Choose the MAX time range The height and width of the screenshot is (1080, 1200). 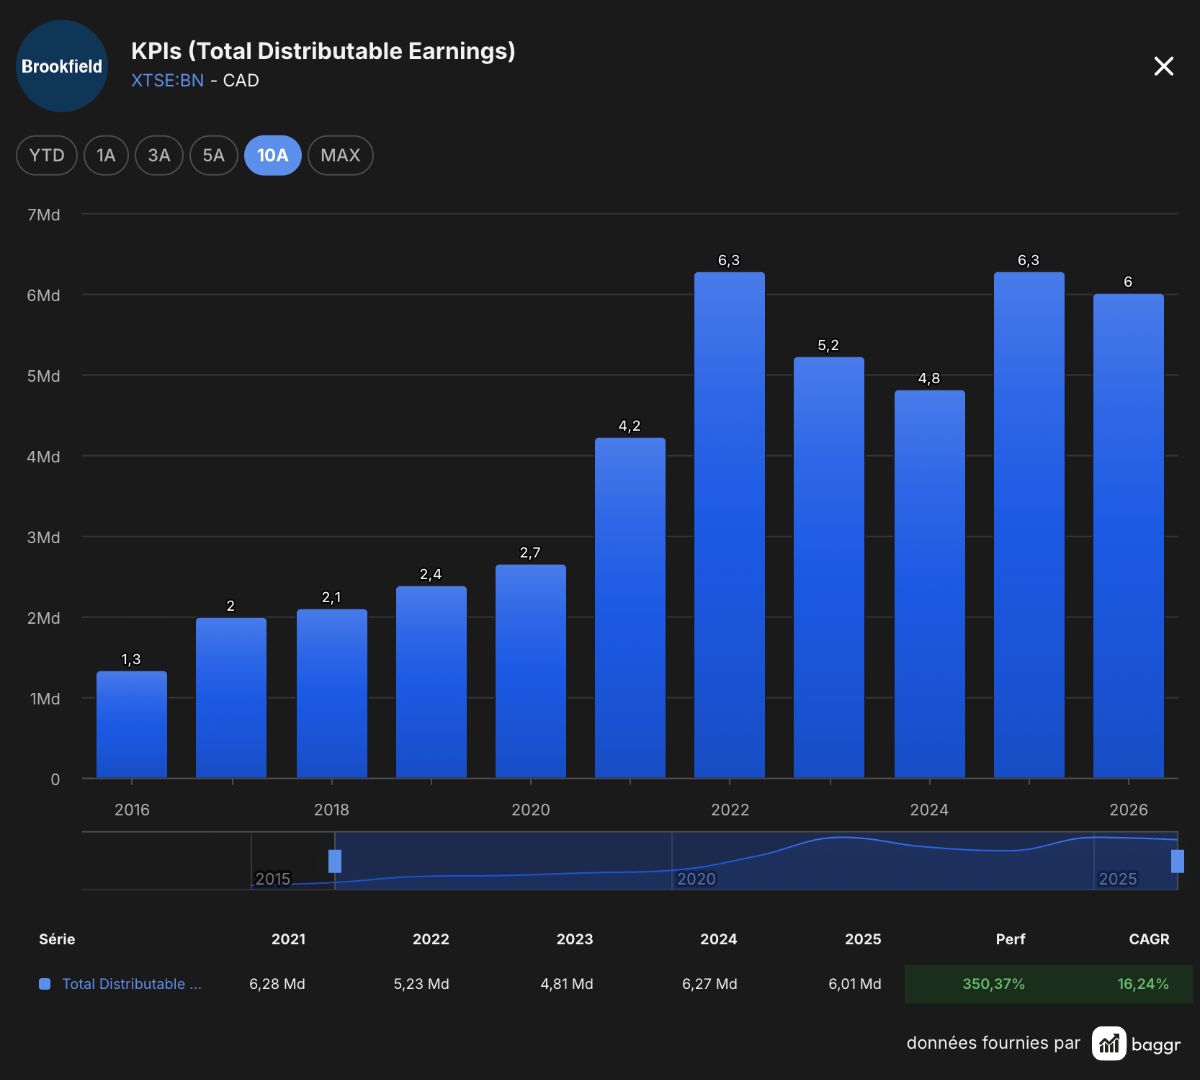340,155
